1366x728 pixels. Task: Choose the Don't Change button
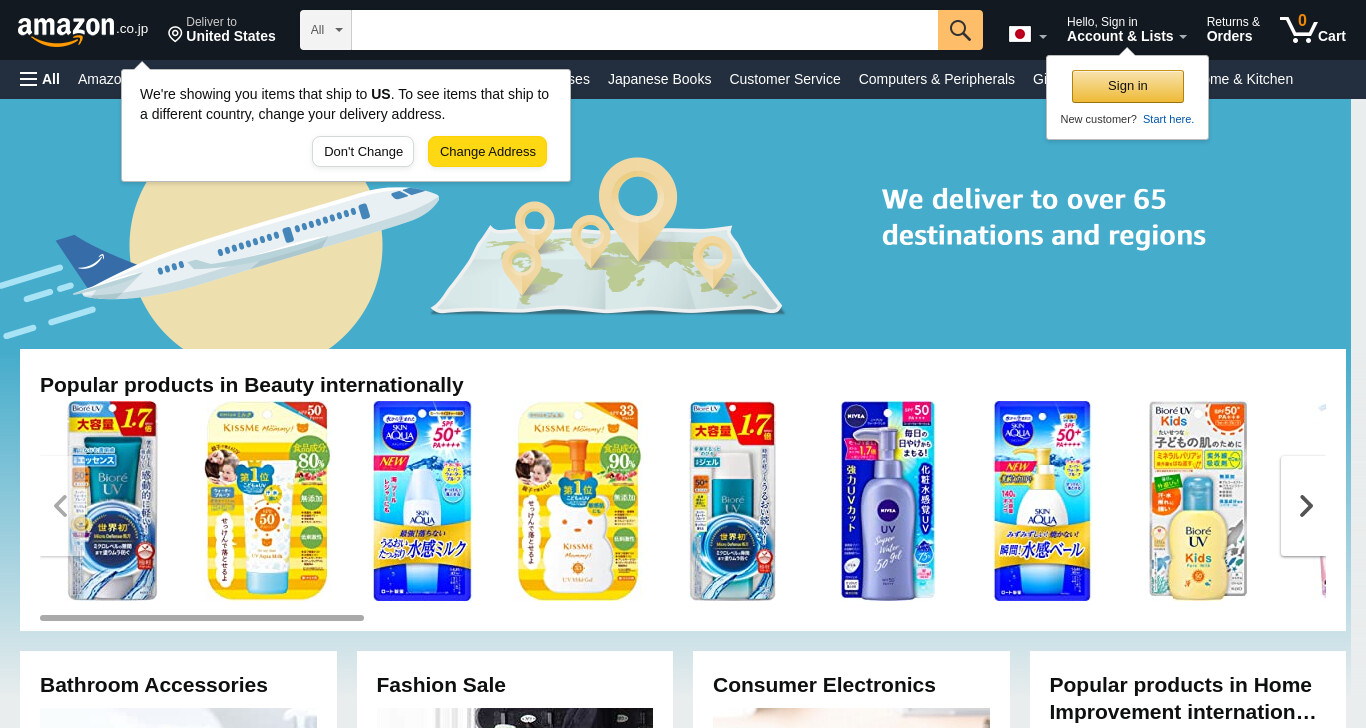(x=363, y=152)
